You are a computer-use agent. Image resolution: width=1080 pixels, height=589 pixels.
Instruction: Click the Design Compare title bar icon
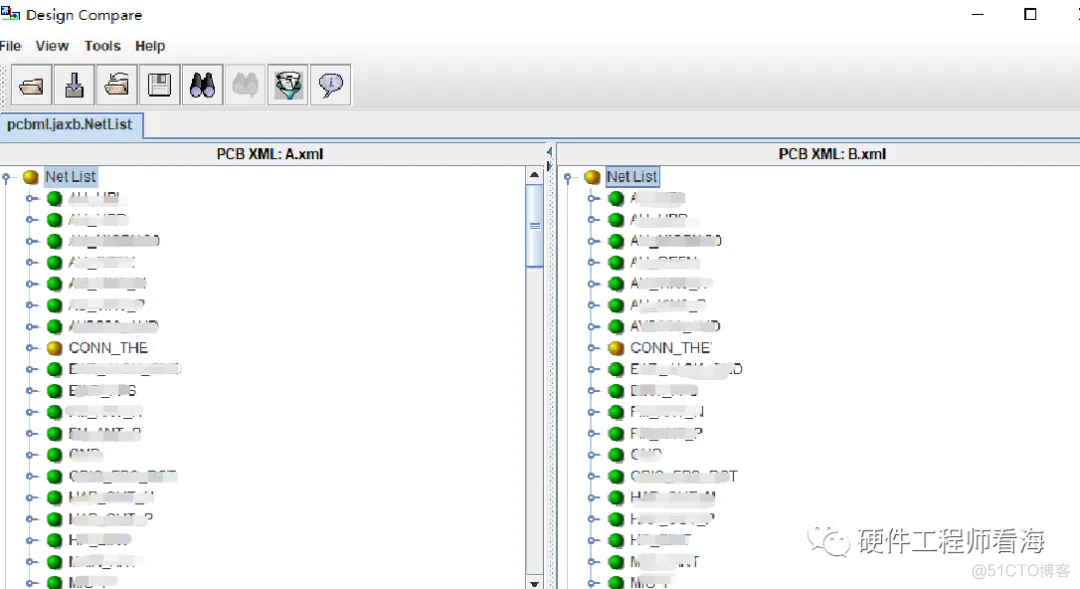[10, 13]
